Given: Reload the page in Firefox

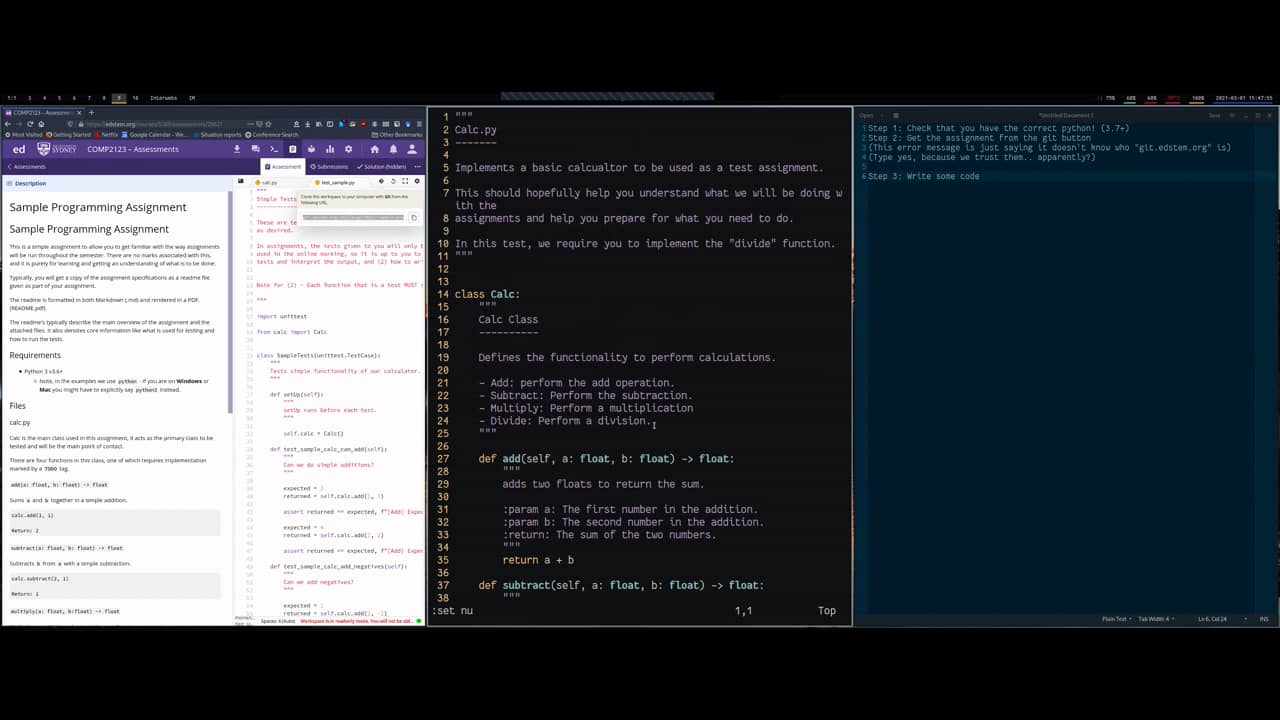Looking at the screenshot, I should [x=30, y=123].
